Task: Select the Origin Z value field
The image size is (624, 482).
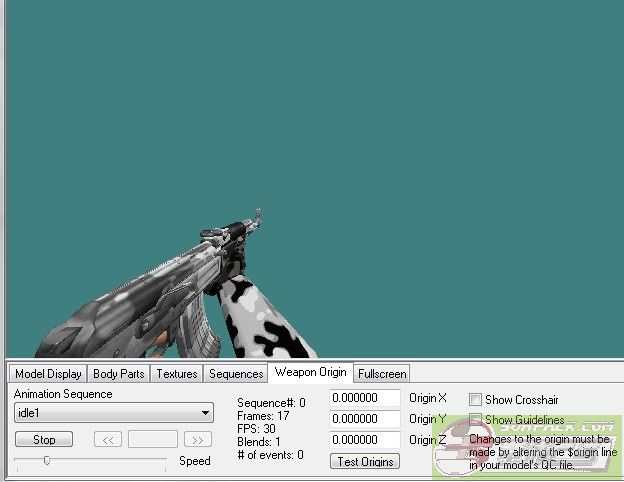Action: pos(365,440)
